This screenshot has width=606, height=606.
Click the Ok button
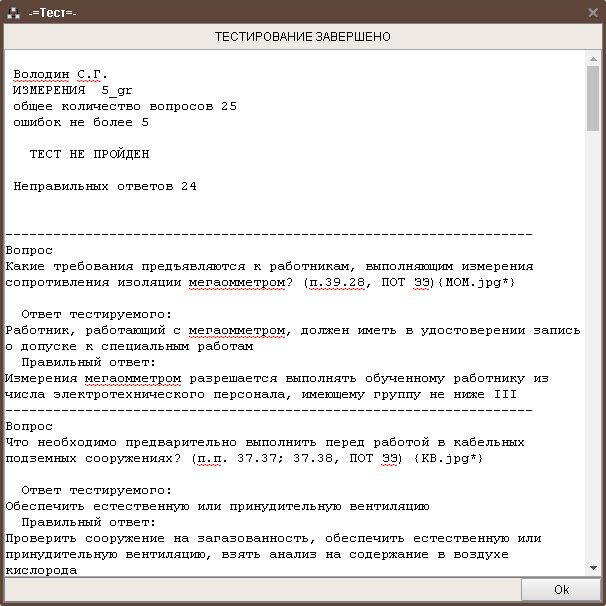(x=561, y=590)
